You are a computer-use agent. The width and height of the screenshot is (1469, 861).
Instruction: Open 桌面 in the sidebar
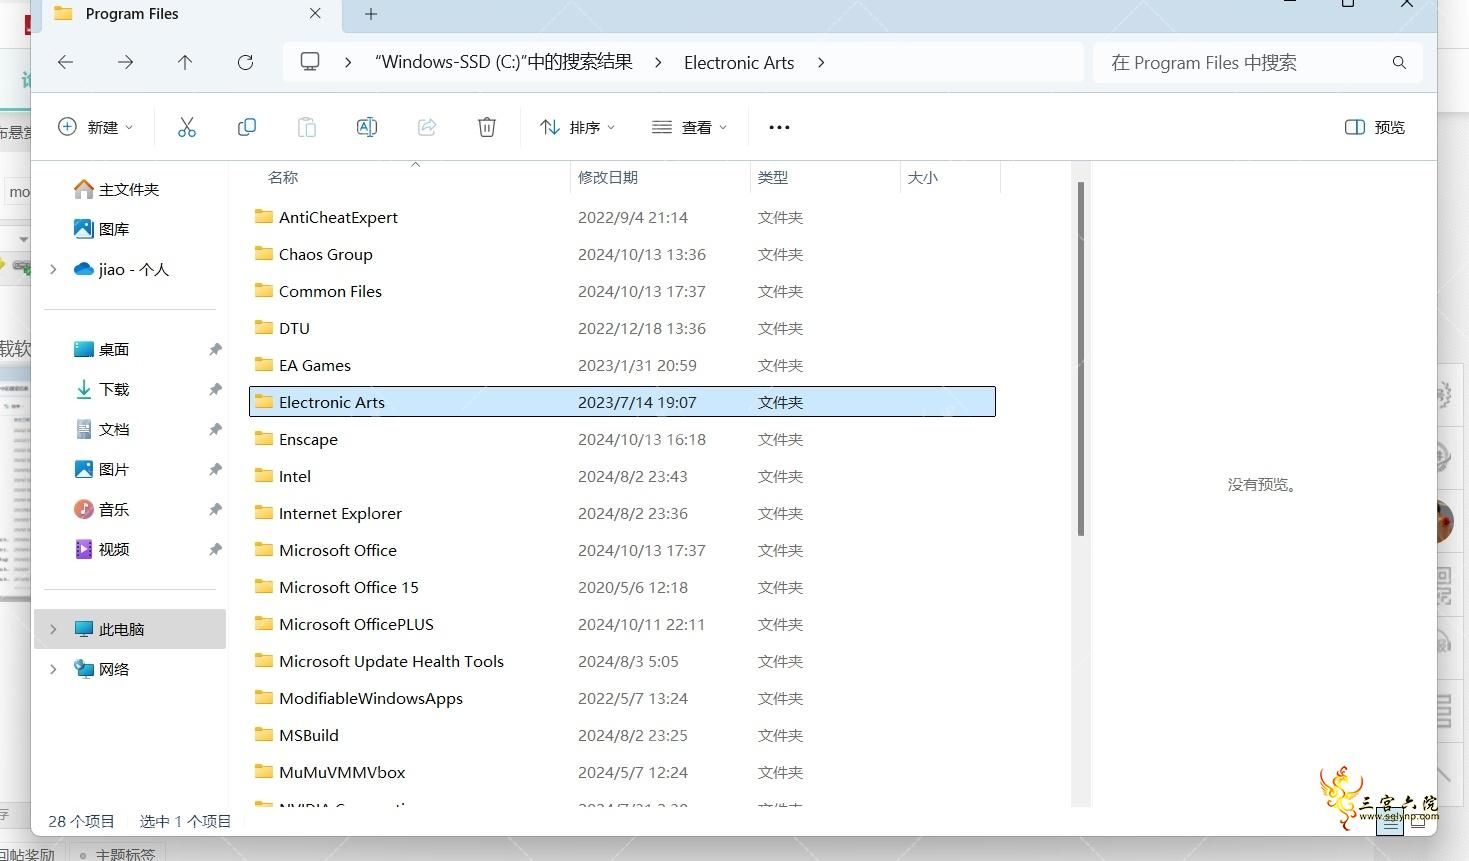point(102,349)
